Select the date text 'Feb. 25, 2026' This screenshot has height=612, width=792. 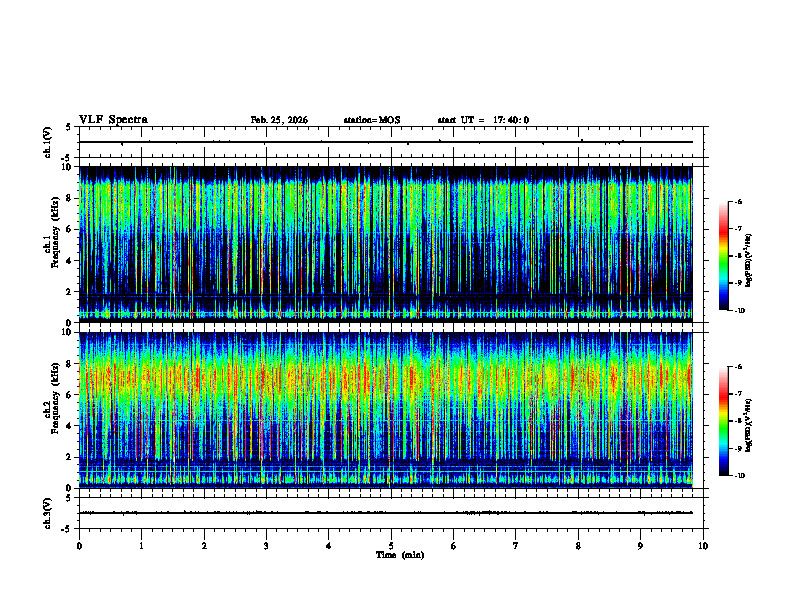[279, 120]
